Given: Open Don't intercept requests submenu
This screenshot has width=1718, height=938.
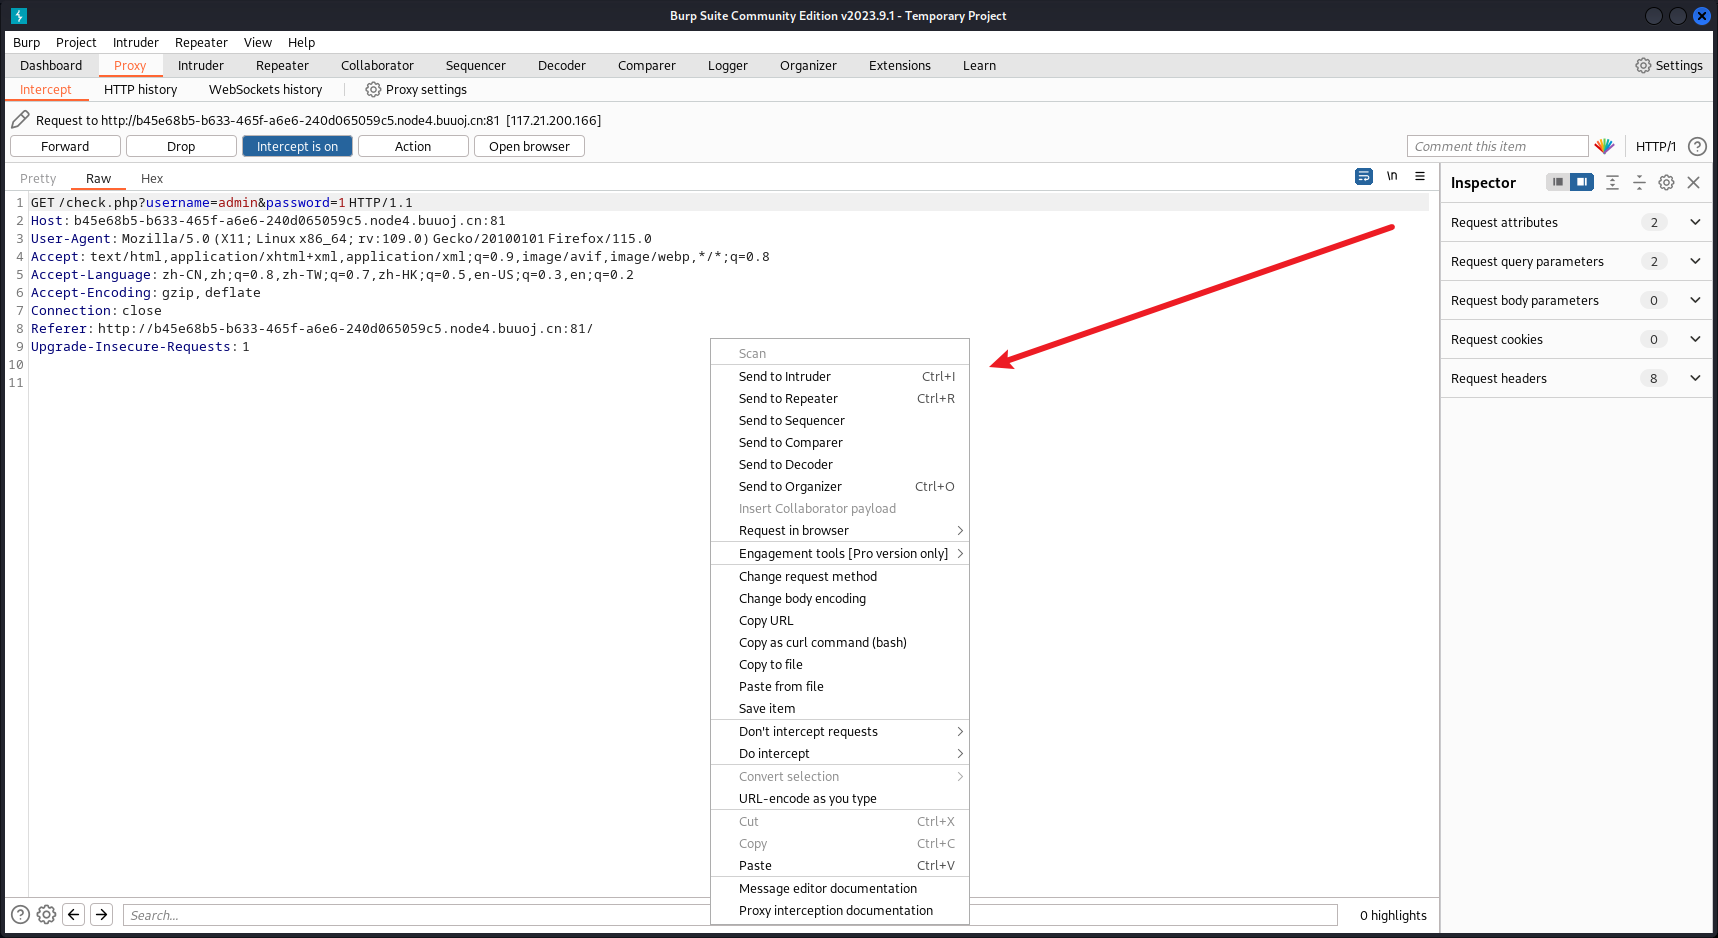Looking at the screenshot, I should 840,731.
